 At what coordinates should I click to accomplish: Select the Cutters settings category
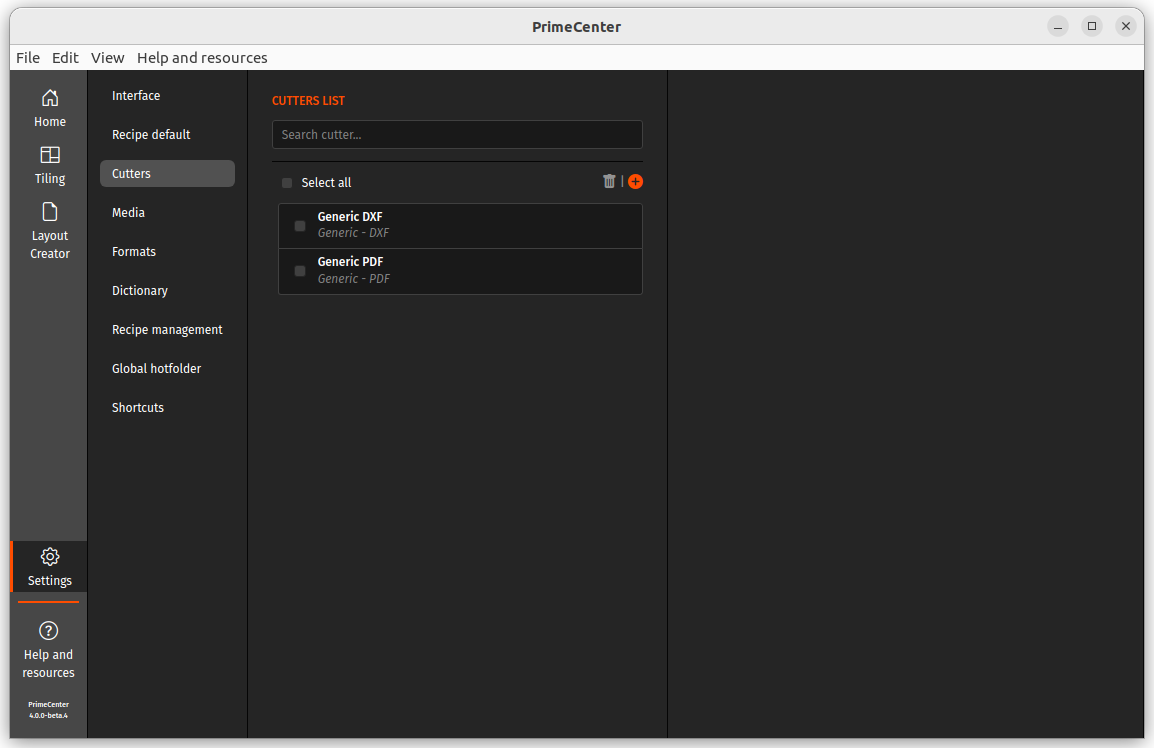pyautogui.click(x=167, y=174)
